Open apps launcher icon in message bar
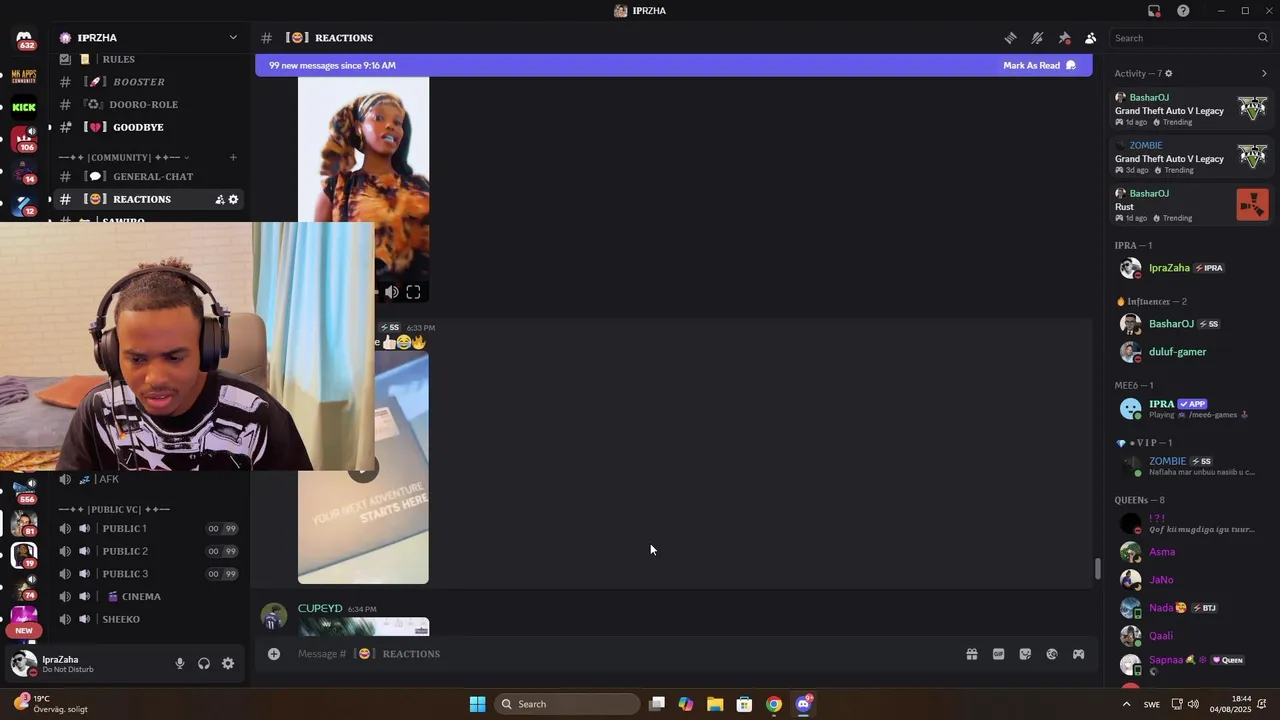 coord(1078,654)
